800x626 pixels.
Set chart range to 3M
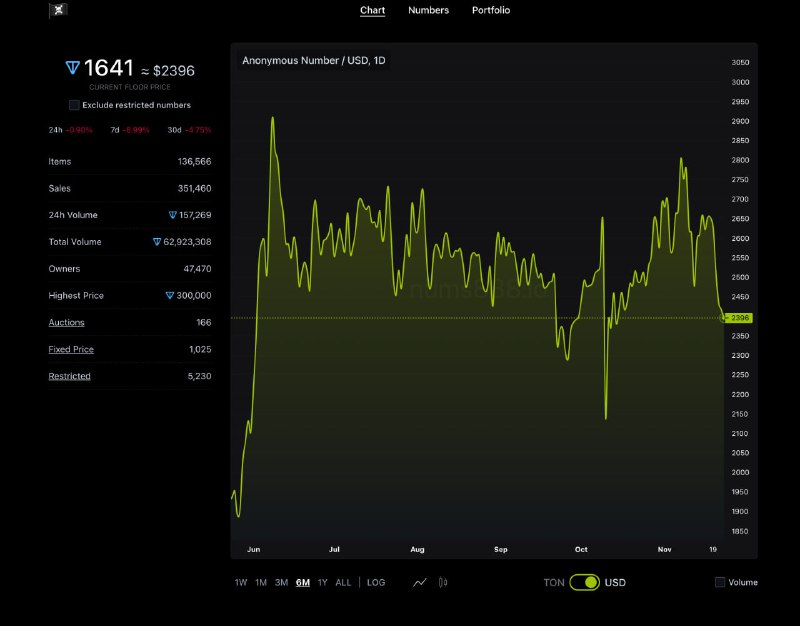(x=281, y=582)
